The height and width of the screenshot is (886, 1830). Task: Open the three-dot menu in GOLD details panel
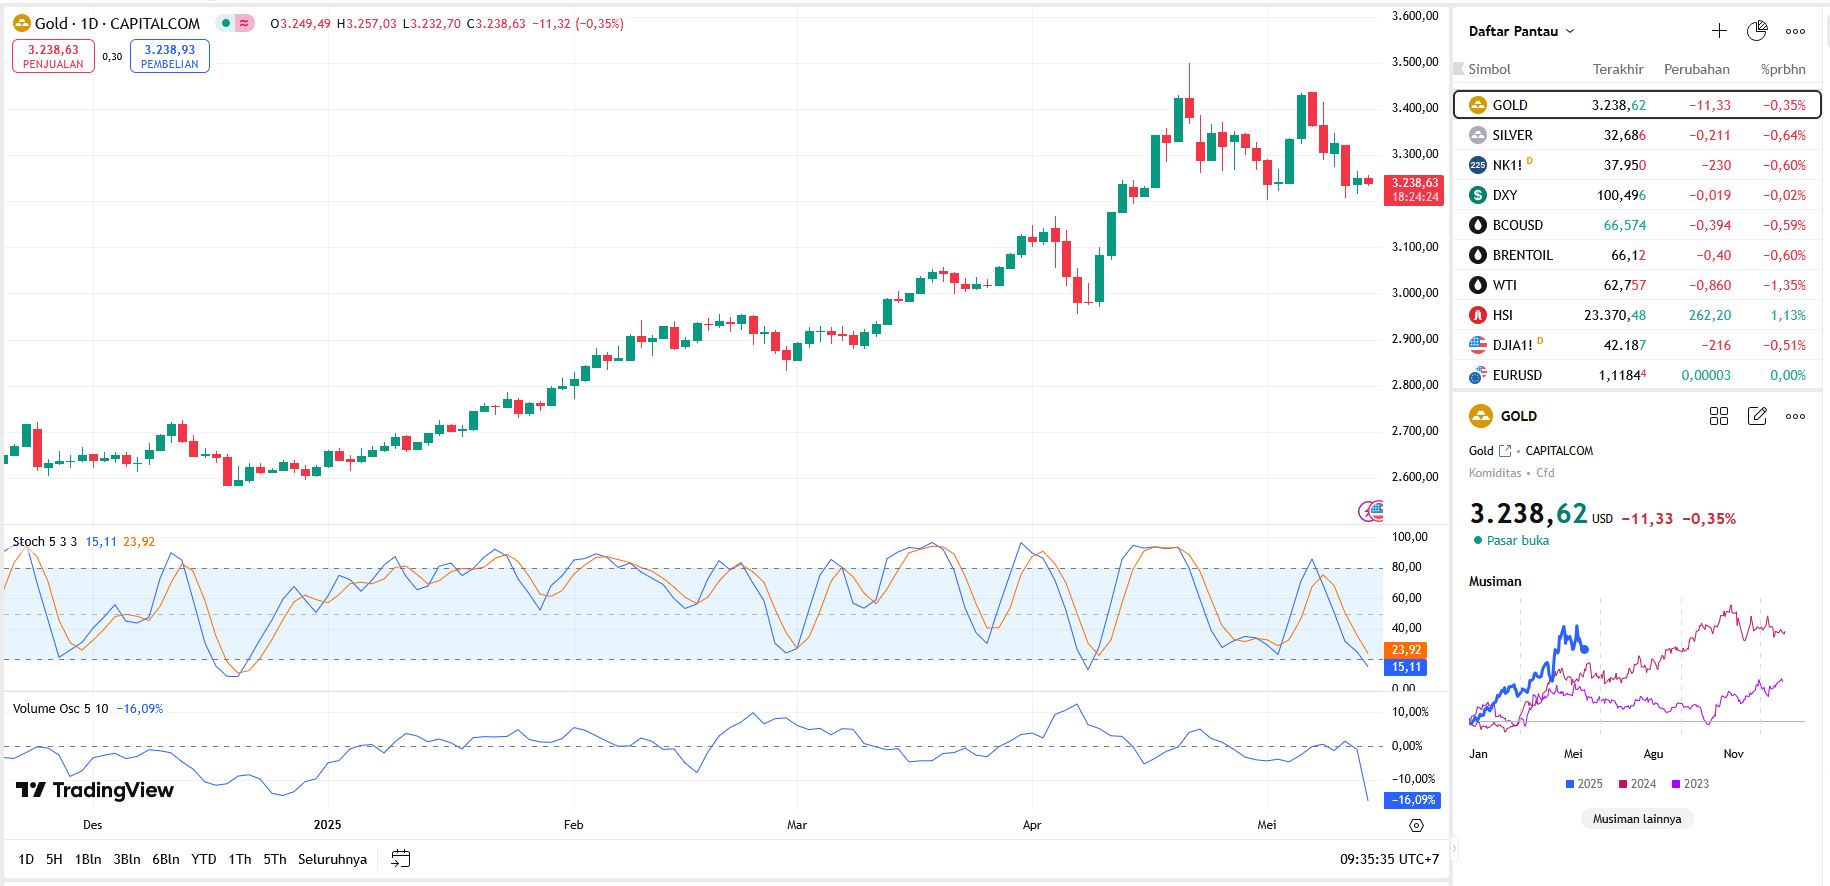coord(1796,416)
